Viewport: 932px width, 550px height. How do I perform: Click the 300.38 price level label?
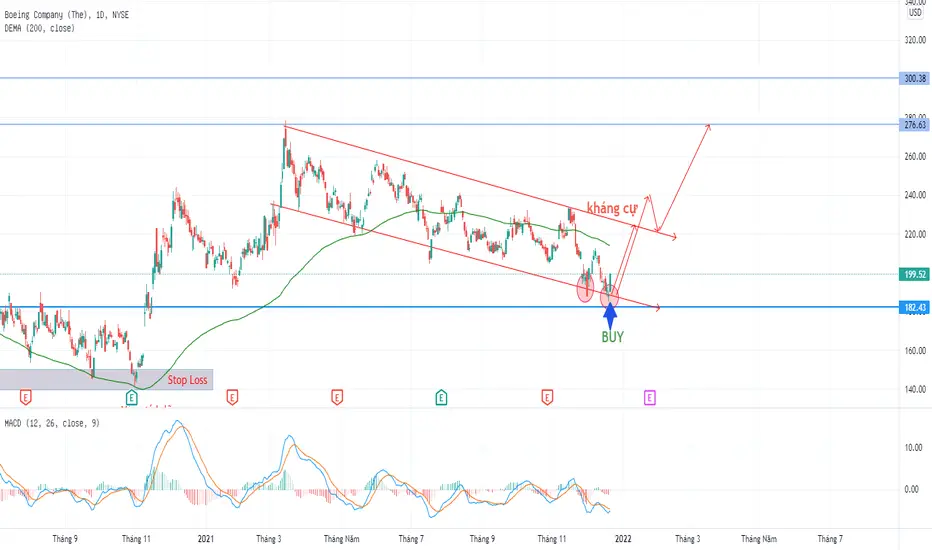point(915,78)
